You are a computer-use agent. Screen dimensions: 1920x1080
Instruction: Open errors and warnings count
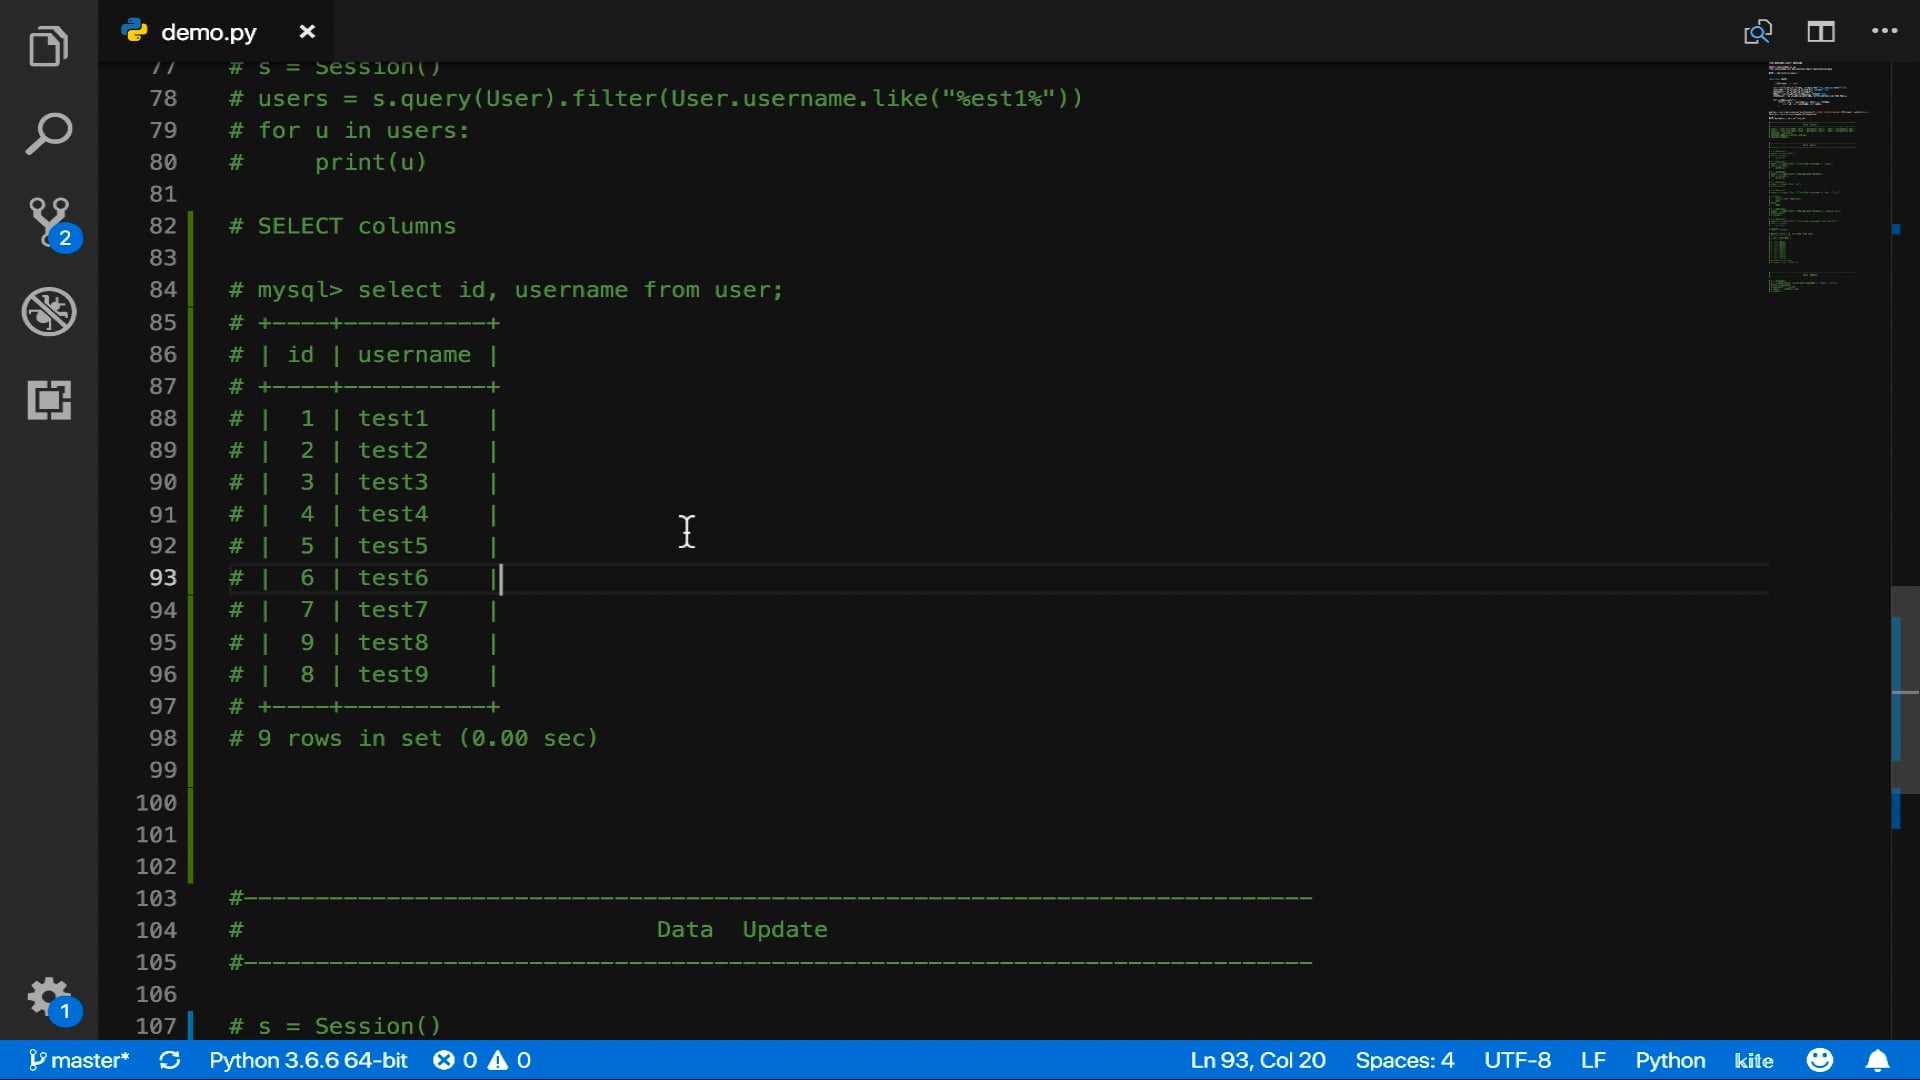pyautogui.click(x=482, y=1060)
